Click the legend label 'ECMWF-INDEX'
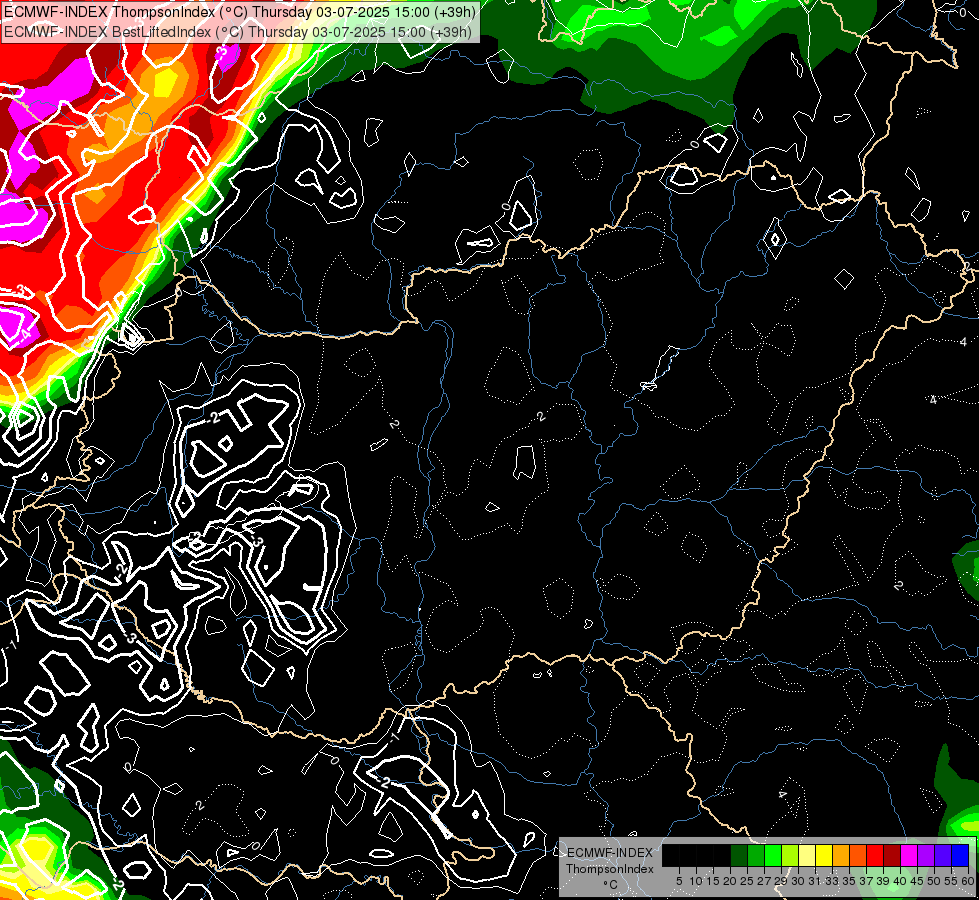Viewport: 979px width, 900px height. tap(610, 853)
